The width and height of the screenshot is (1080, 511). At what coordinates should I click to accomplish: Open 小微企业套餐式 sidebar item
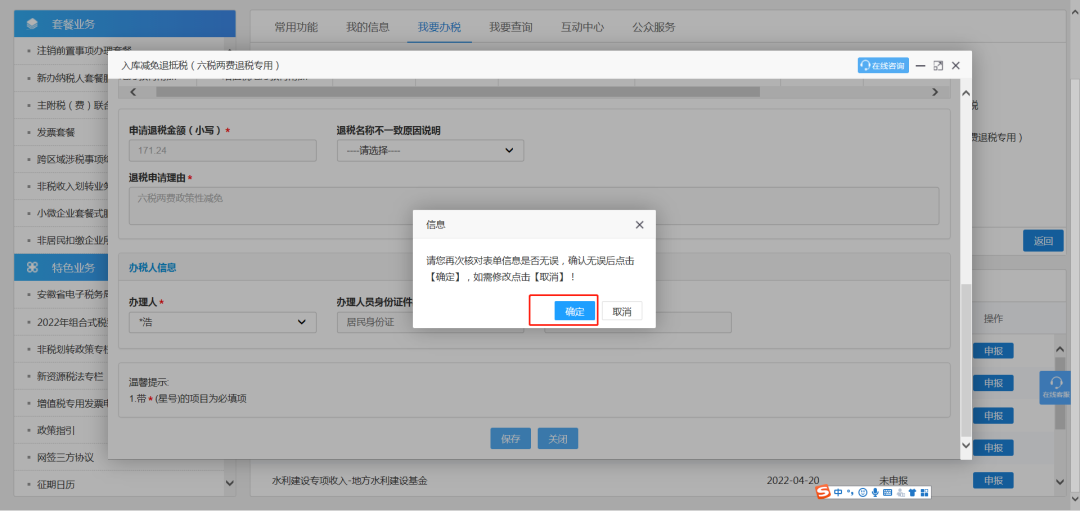(x=72, y=213)
